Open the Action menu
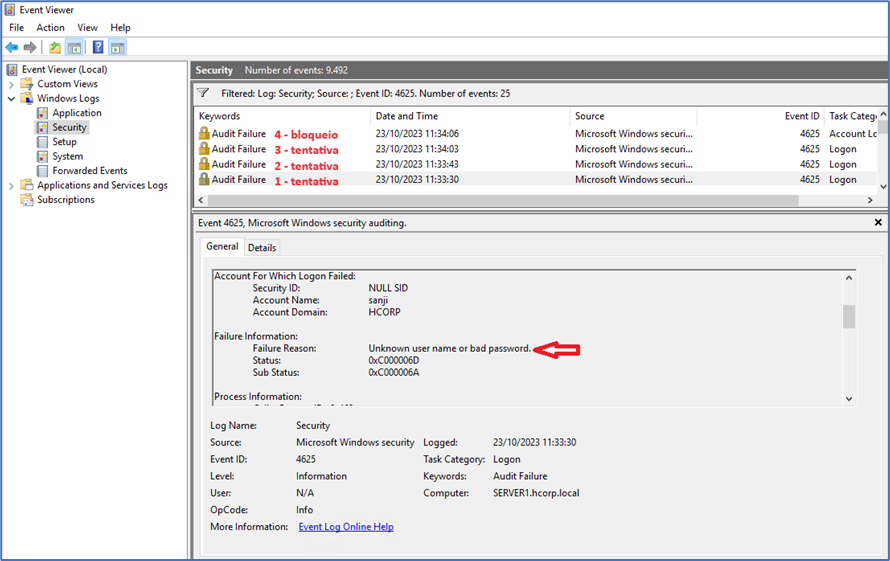This screenshot has width=890, height=561. 50,28
